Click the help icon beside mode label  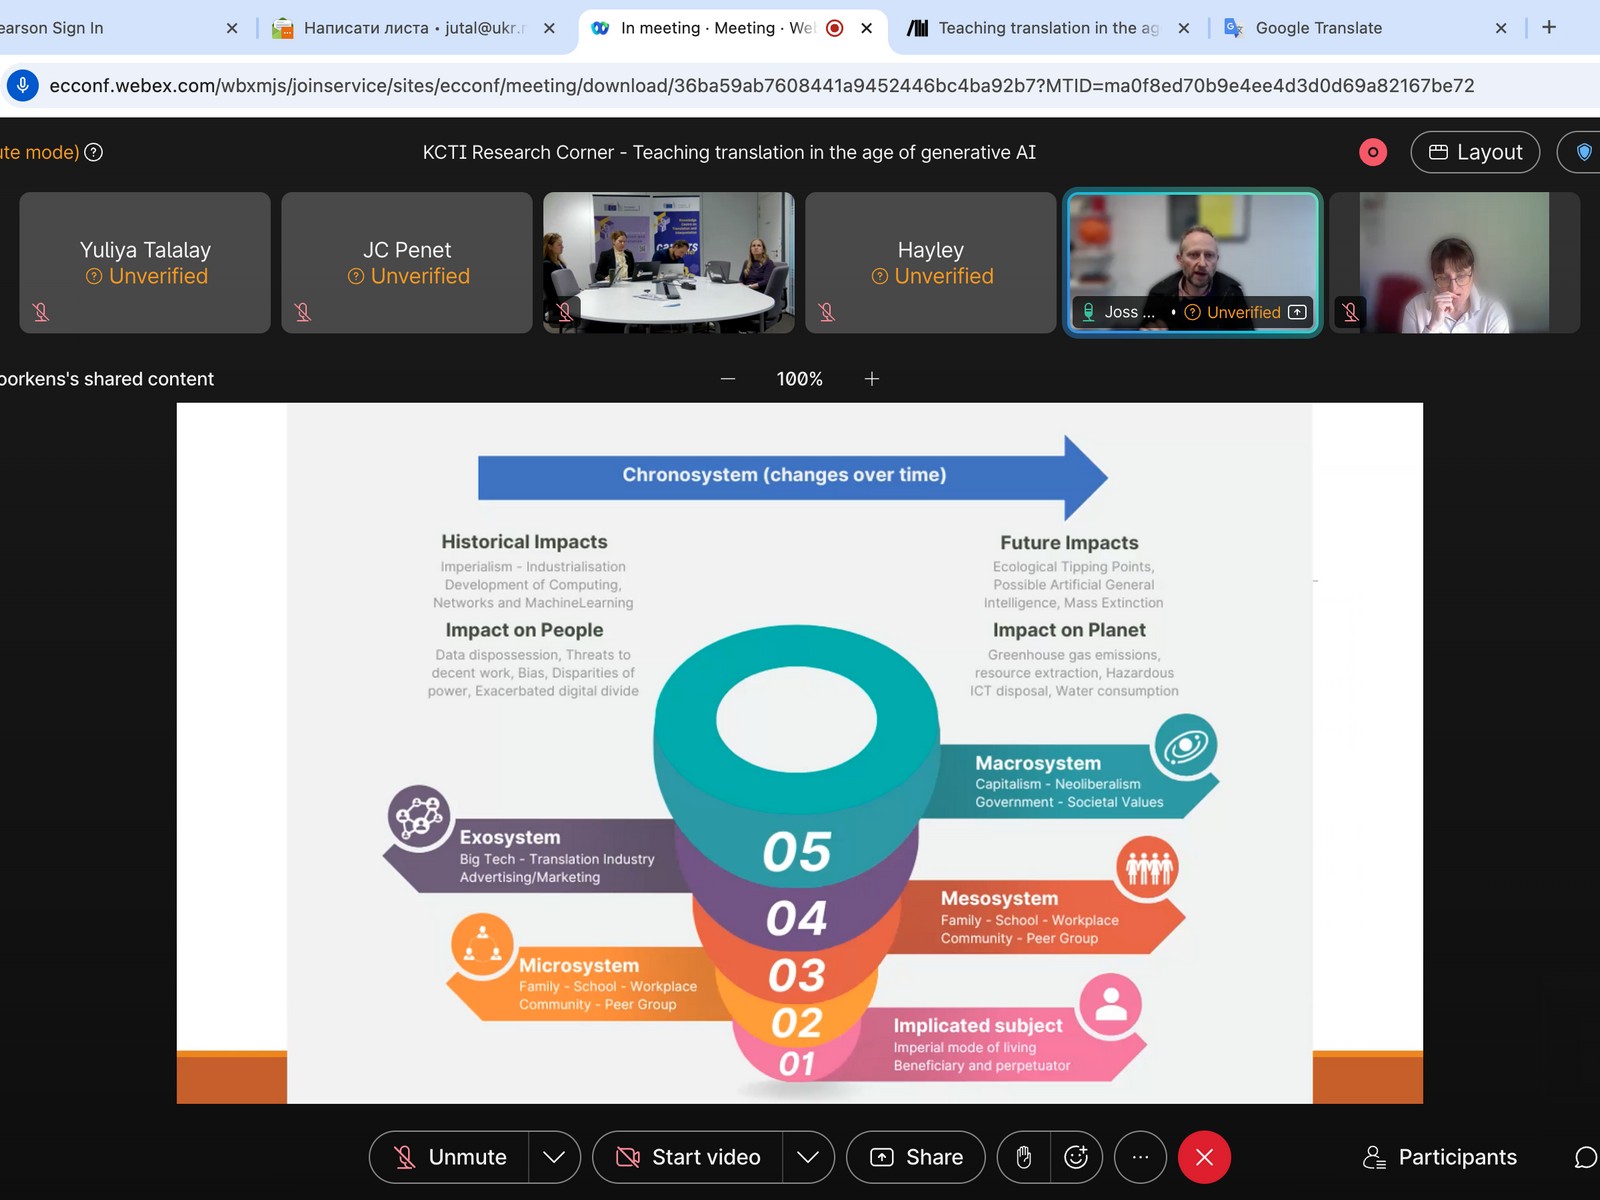point(94,152)
